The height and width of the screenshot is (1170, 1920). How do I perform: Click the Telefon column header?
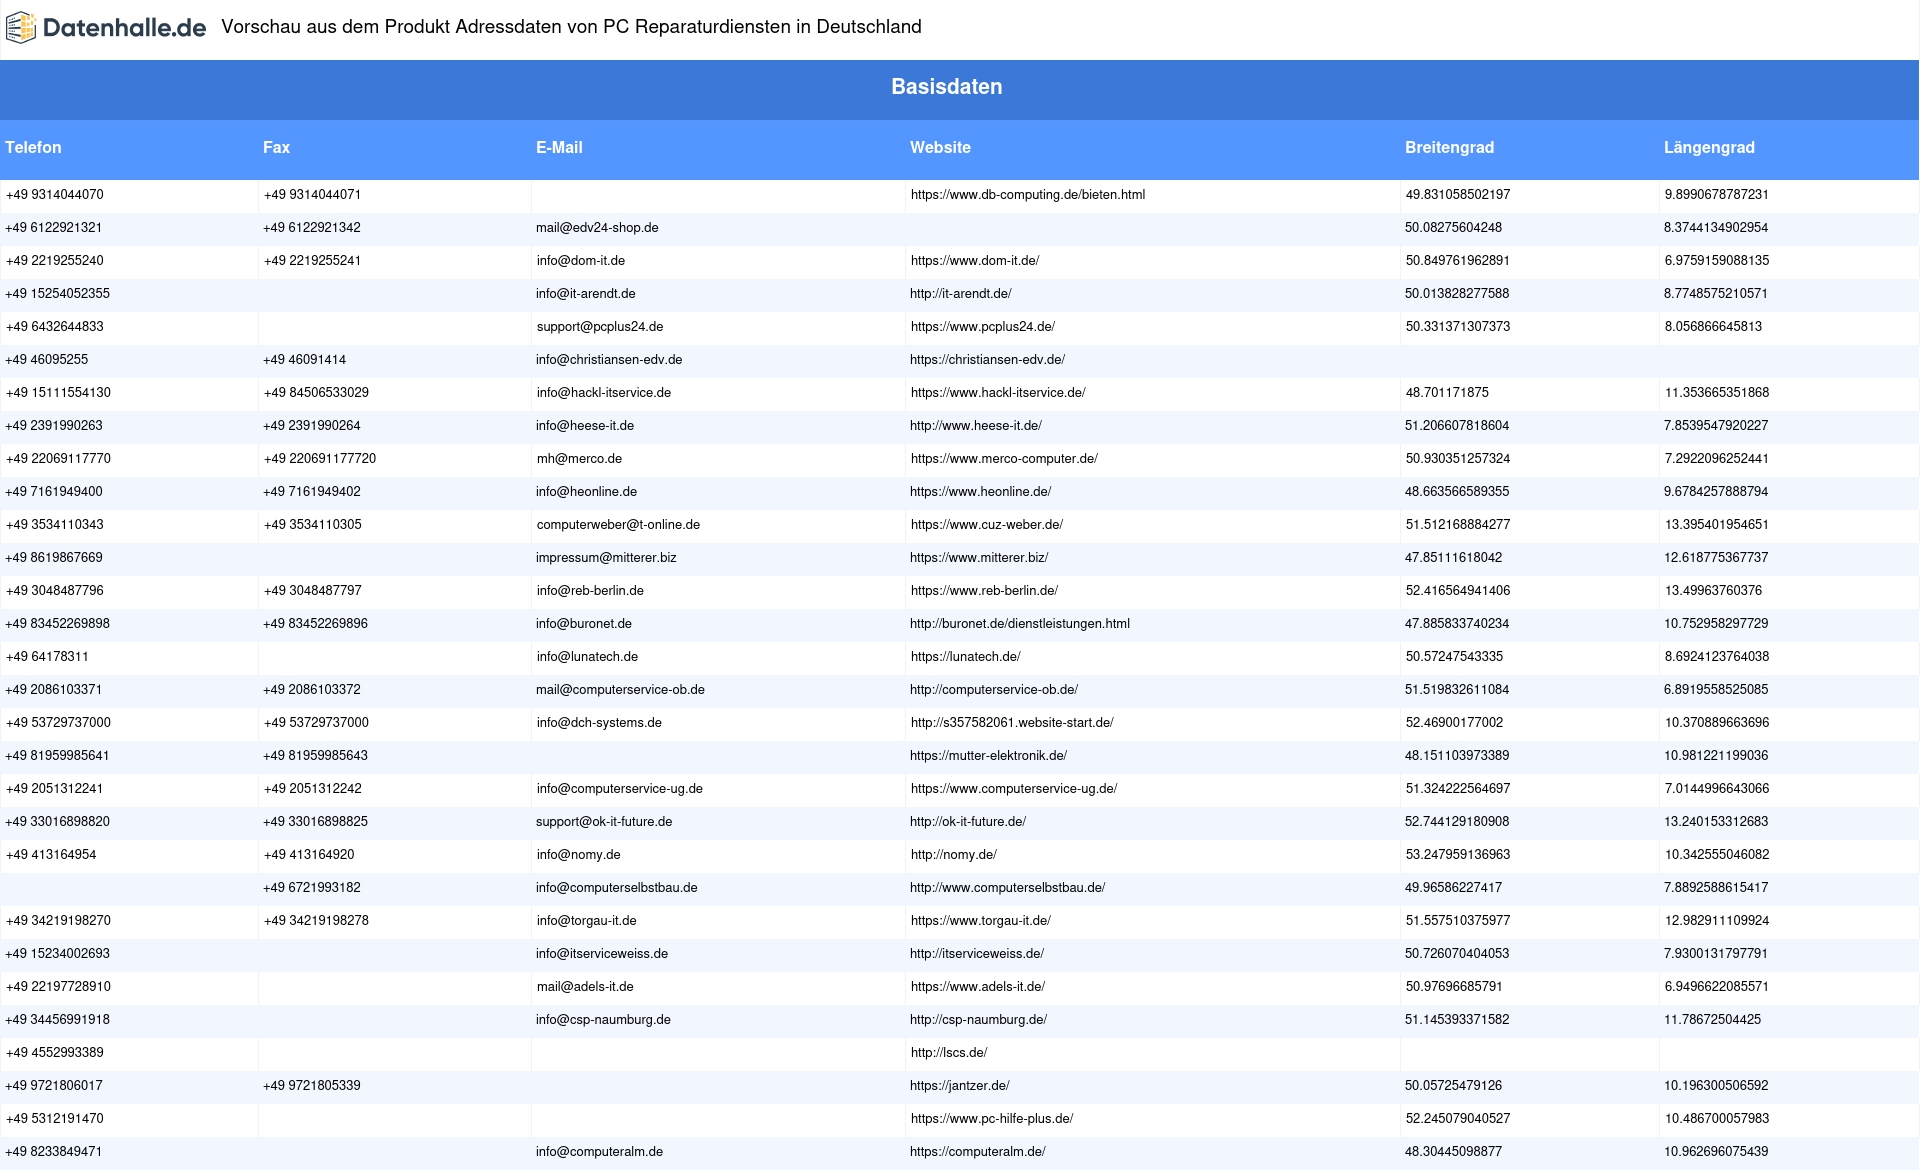tap(33, 147)
